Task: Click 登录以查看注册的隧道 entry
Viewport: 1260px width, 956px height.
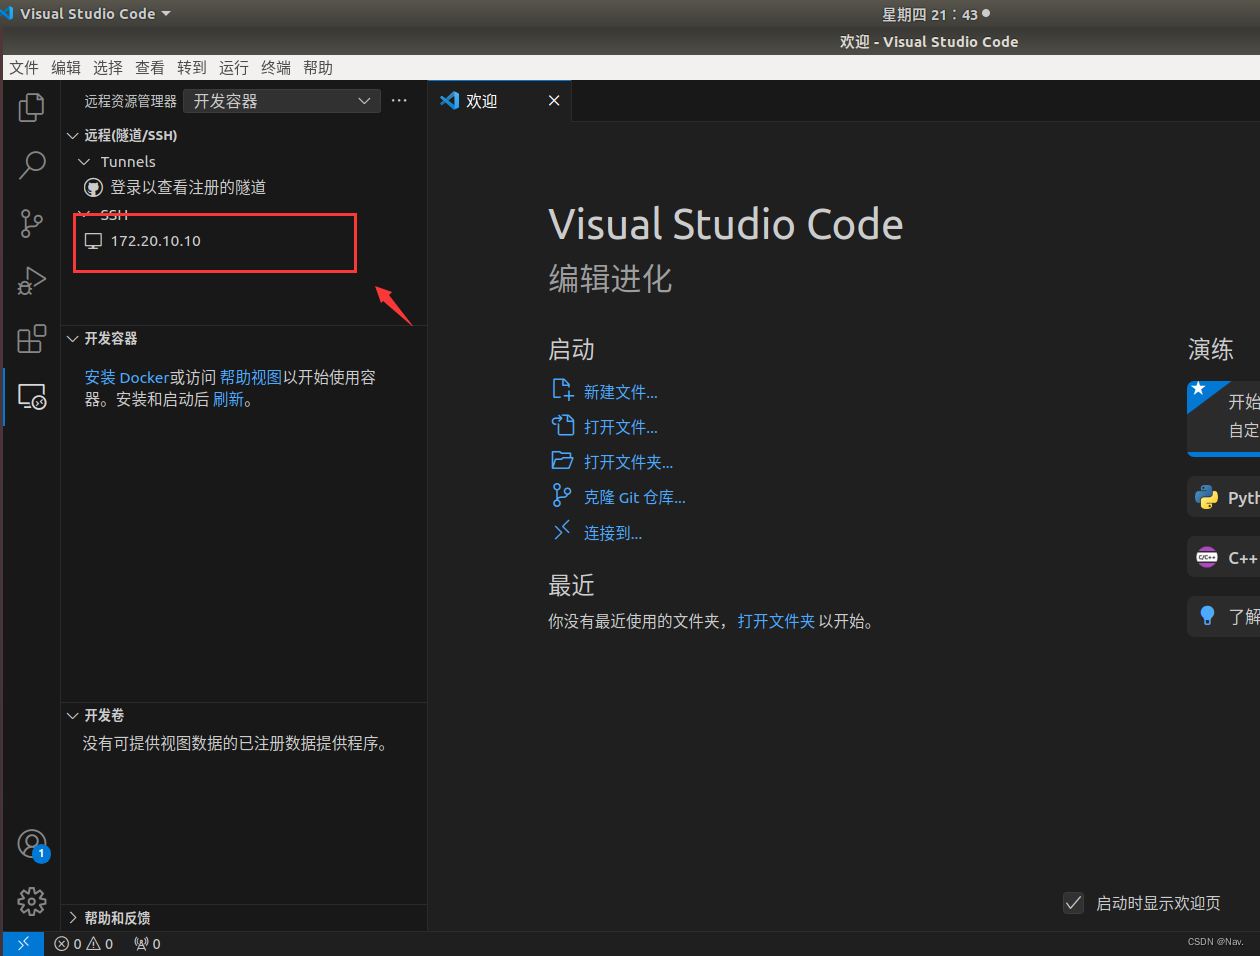Action: tap(244, 188)
